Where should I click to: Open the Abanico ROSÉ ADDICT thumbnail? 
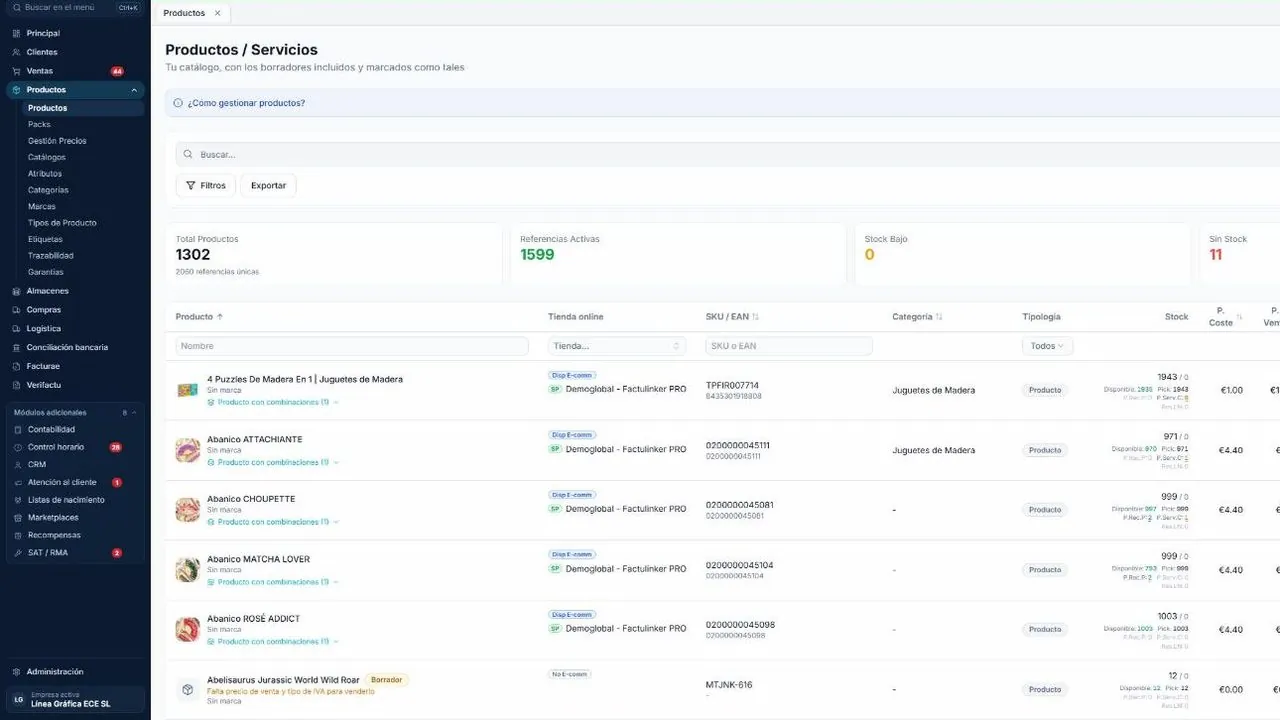[188, 630]
